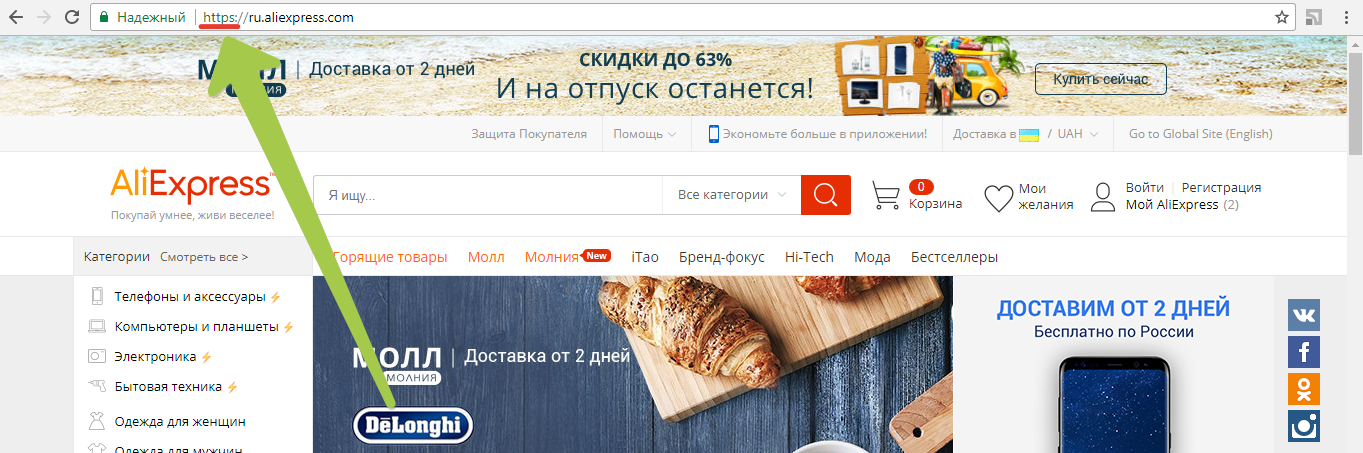
Task: Click Go to Global Site (English)
Action: (1200, 134)
